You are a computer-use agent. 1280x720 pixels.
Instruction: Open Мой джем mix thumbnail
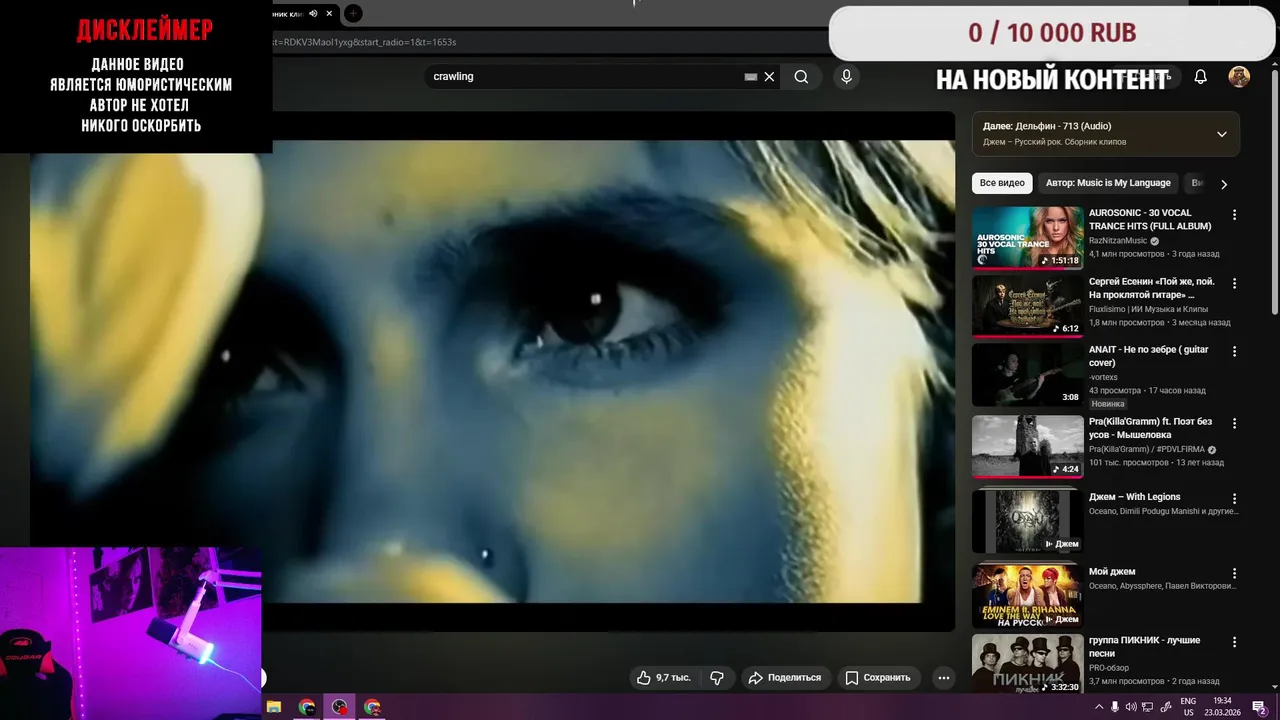pos(1027,596)
